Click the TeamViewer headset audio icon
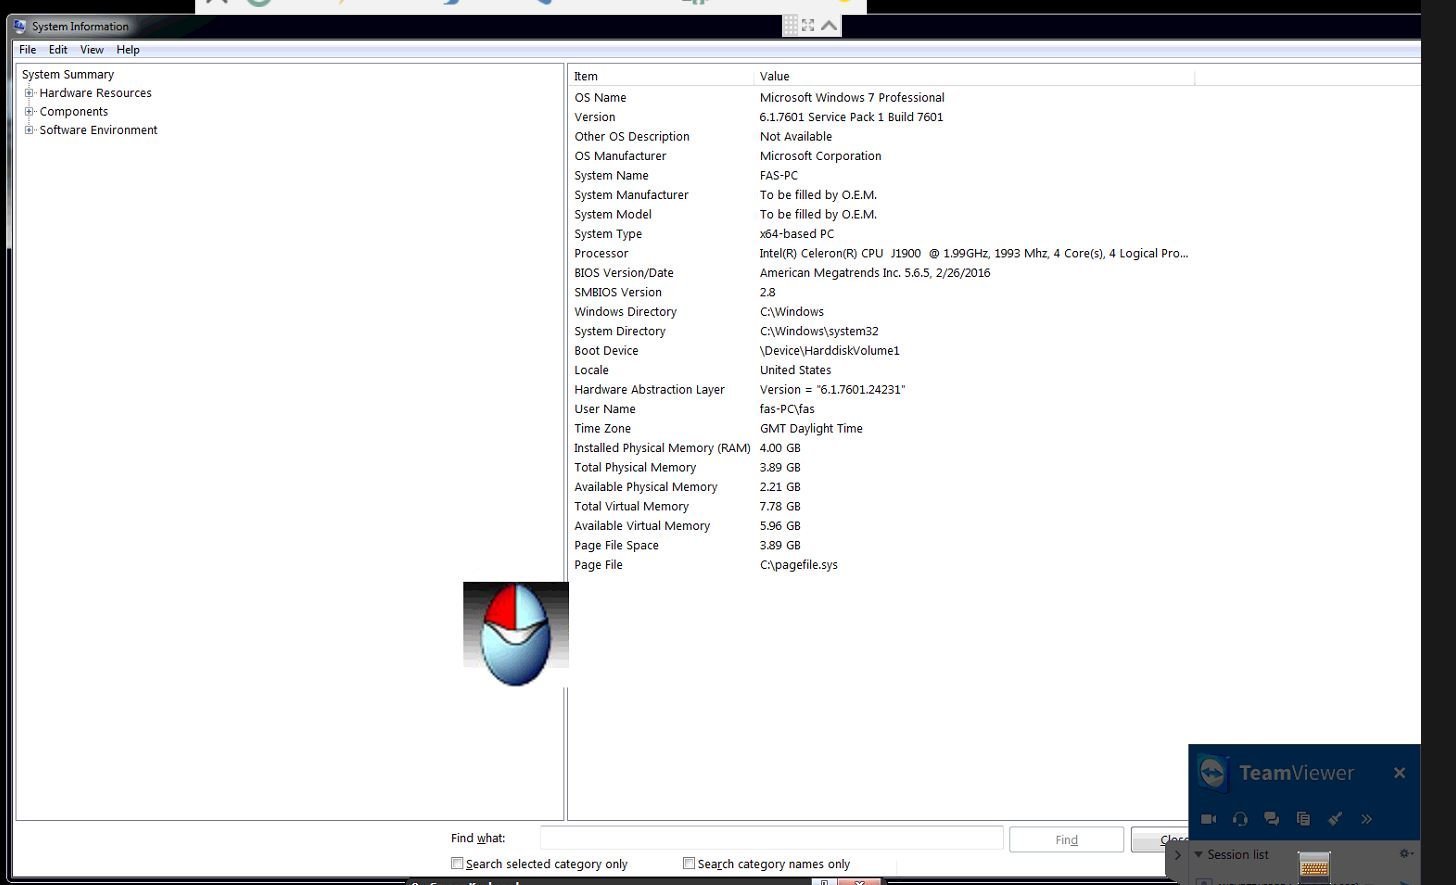Viewport: 1456px width, 885px height. (x=1240, y=819)
